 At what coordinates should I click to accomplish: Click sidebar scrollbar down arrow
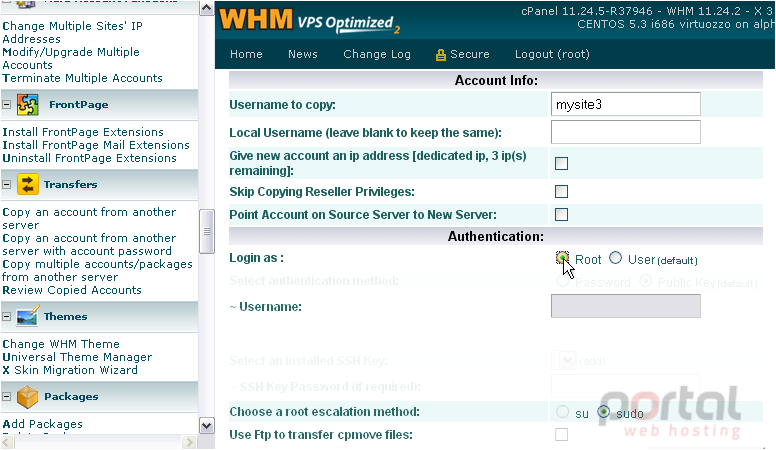pos(206,425)
